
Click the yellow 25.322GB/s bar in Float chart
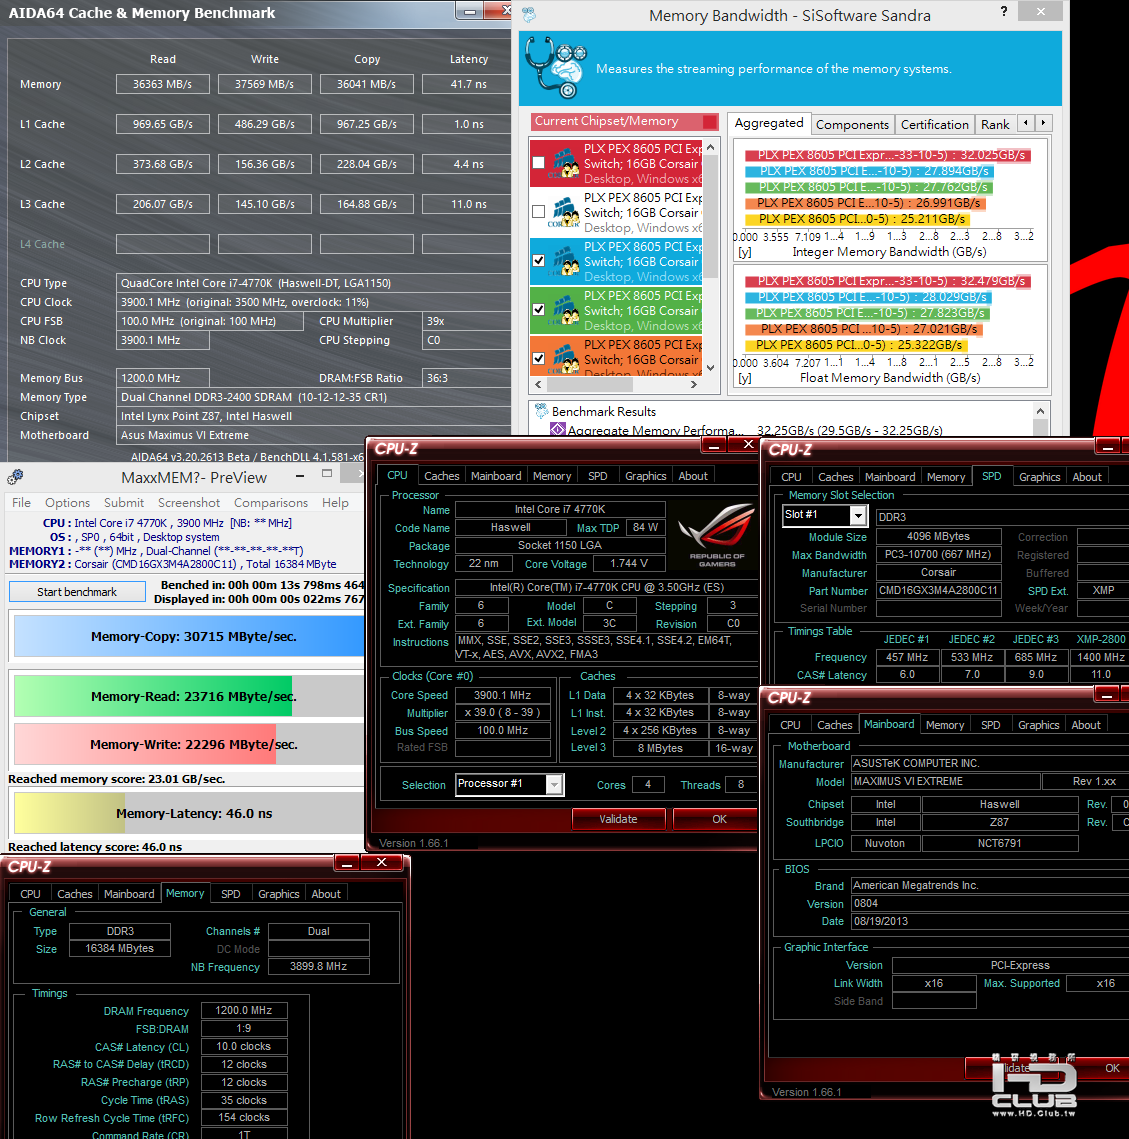[857, 345]
